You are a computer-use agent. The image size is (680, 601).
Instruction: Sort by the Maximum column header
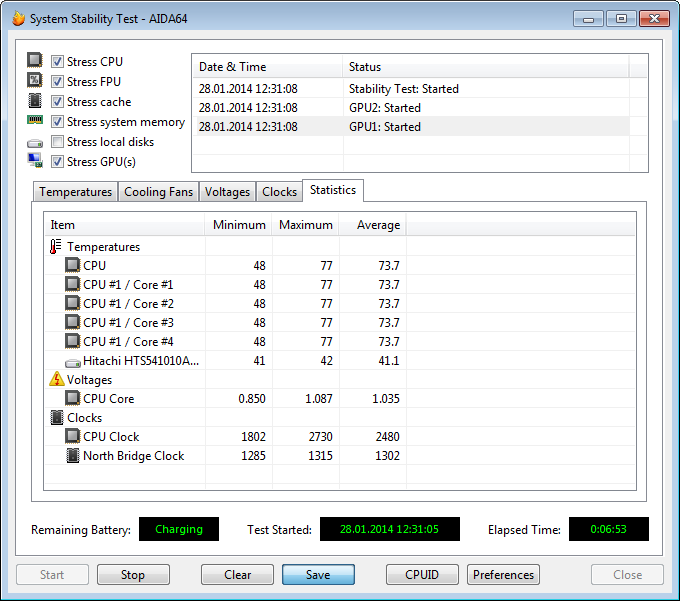pyautogui.click(x=305, y=225)
